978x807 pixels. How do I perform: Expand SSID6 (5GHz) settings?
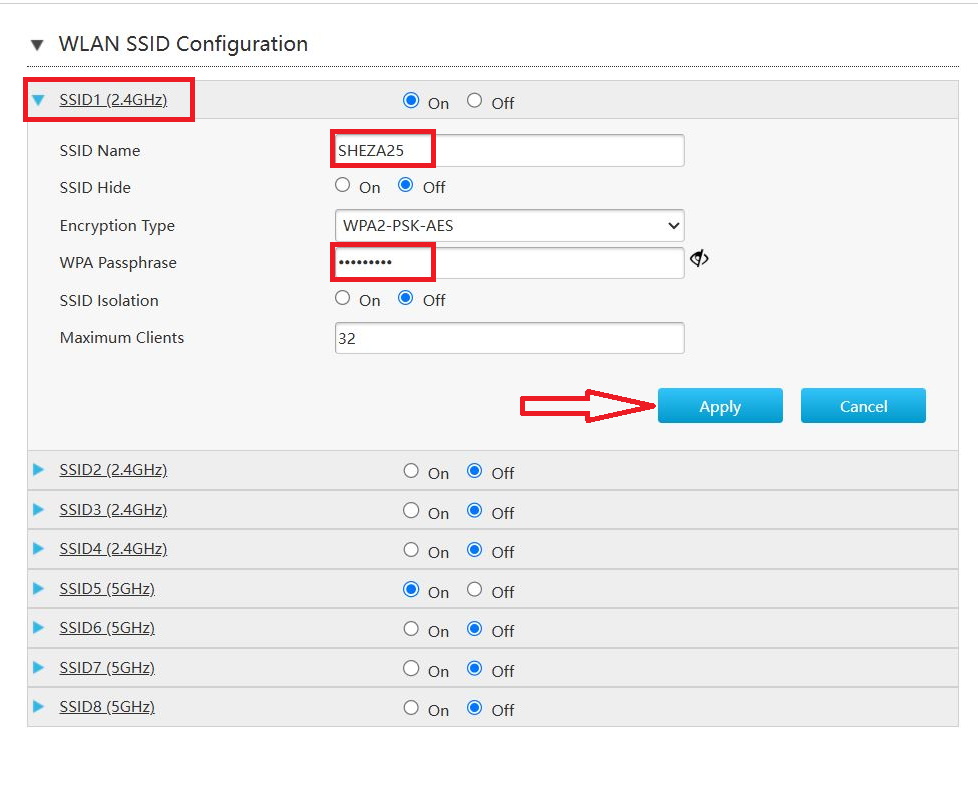38,628
